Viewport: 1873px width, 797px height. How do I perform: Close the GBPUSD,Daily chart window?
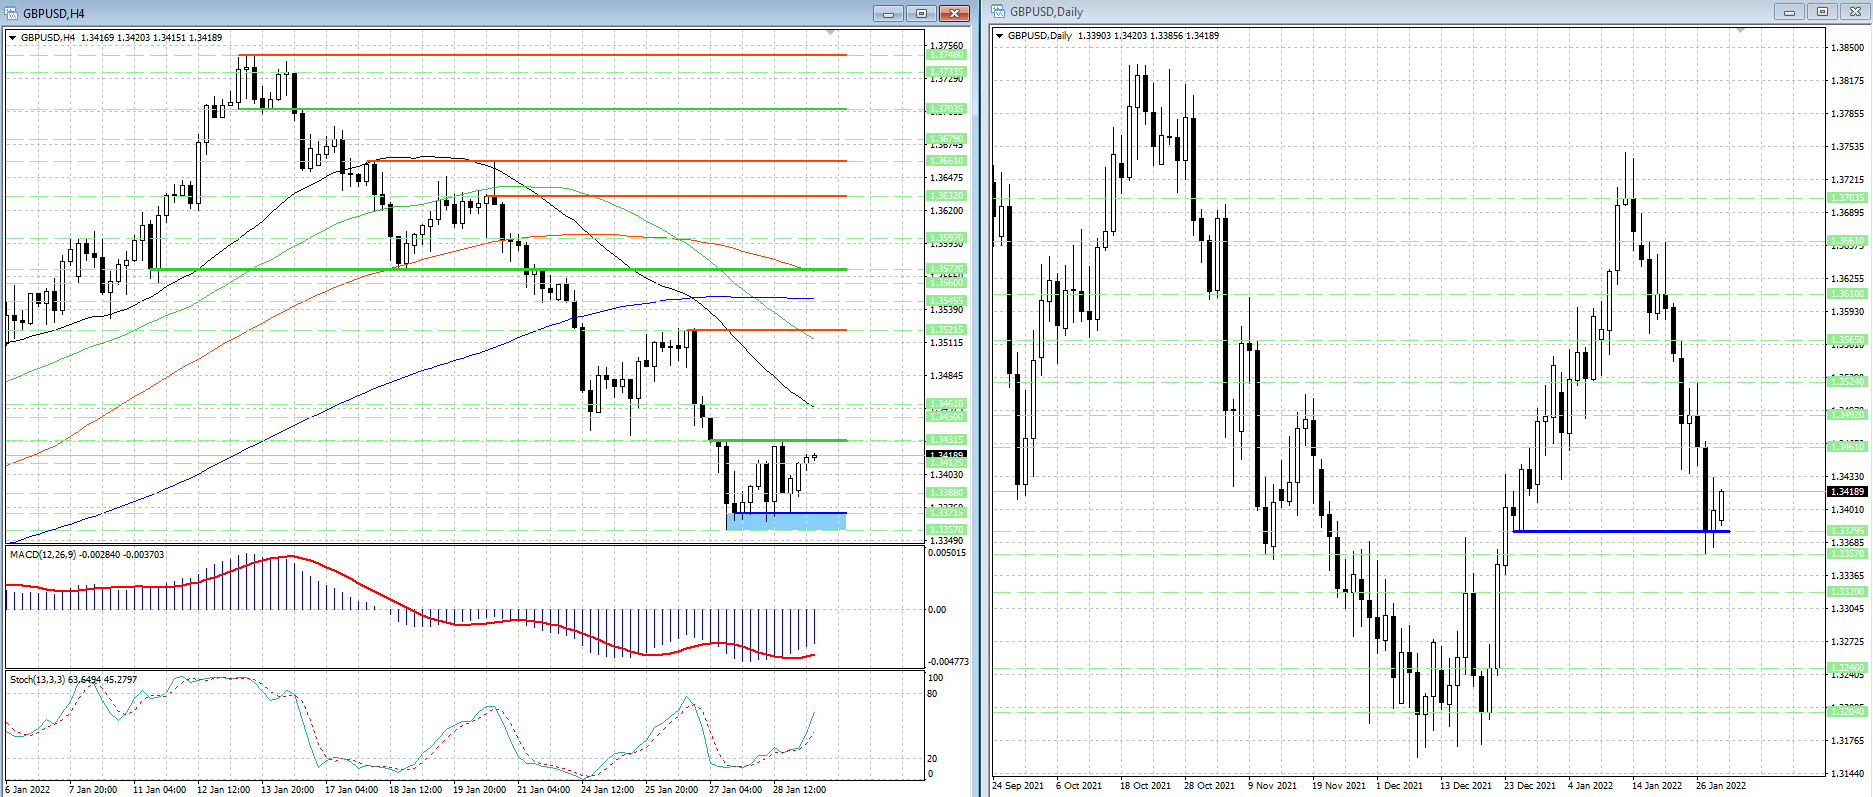[x=1855, y=12]
